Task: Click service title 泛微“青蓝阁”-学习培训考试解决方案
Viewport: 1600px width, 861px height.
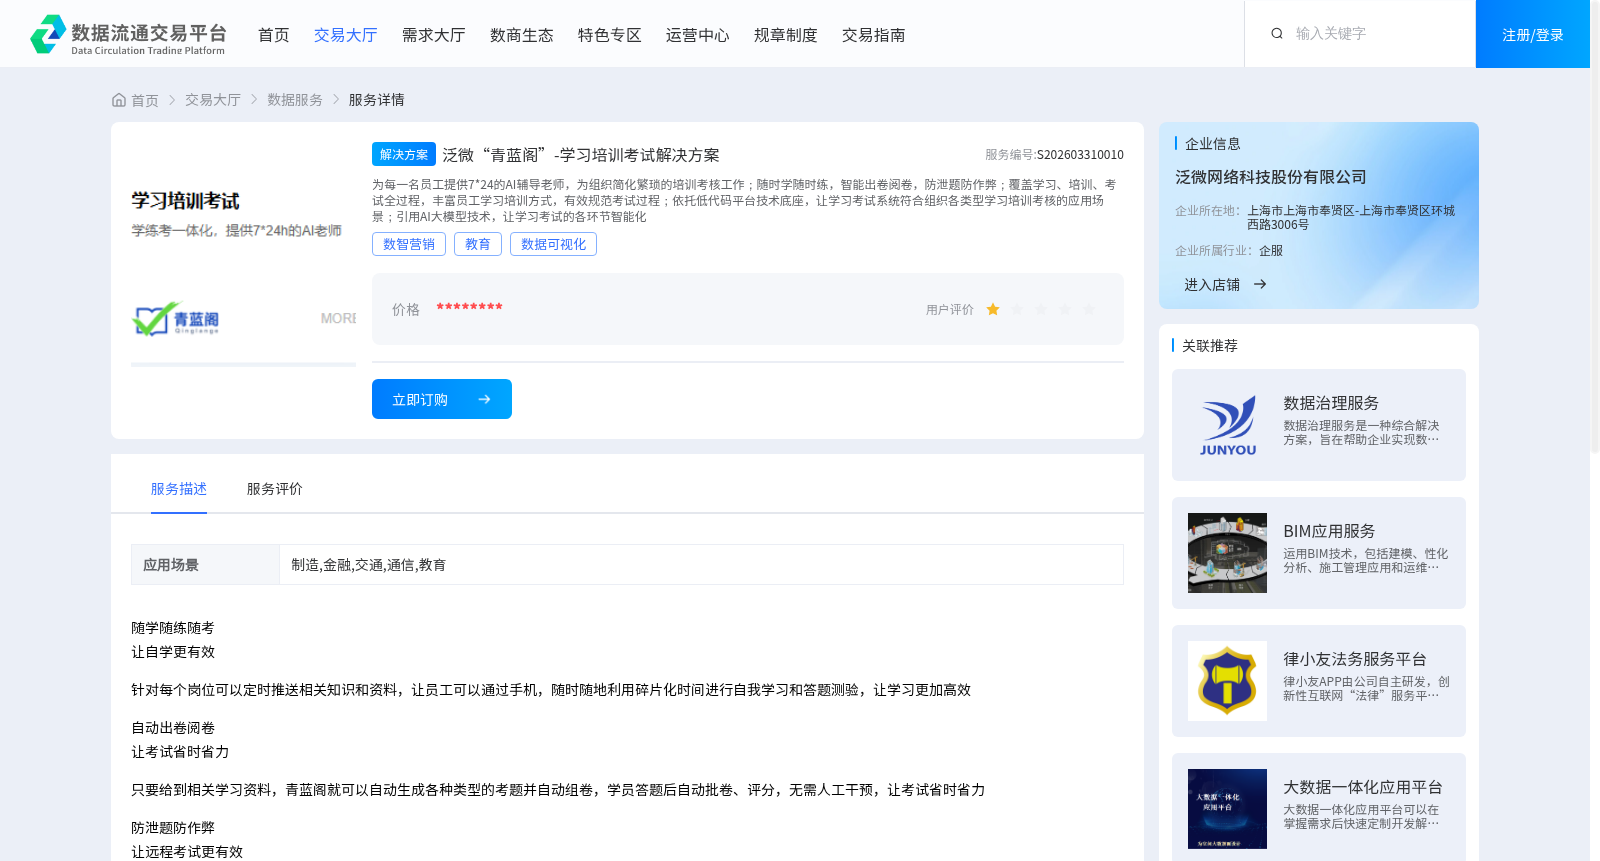Action: 581,155
